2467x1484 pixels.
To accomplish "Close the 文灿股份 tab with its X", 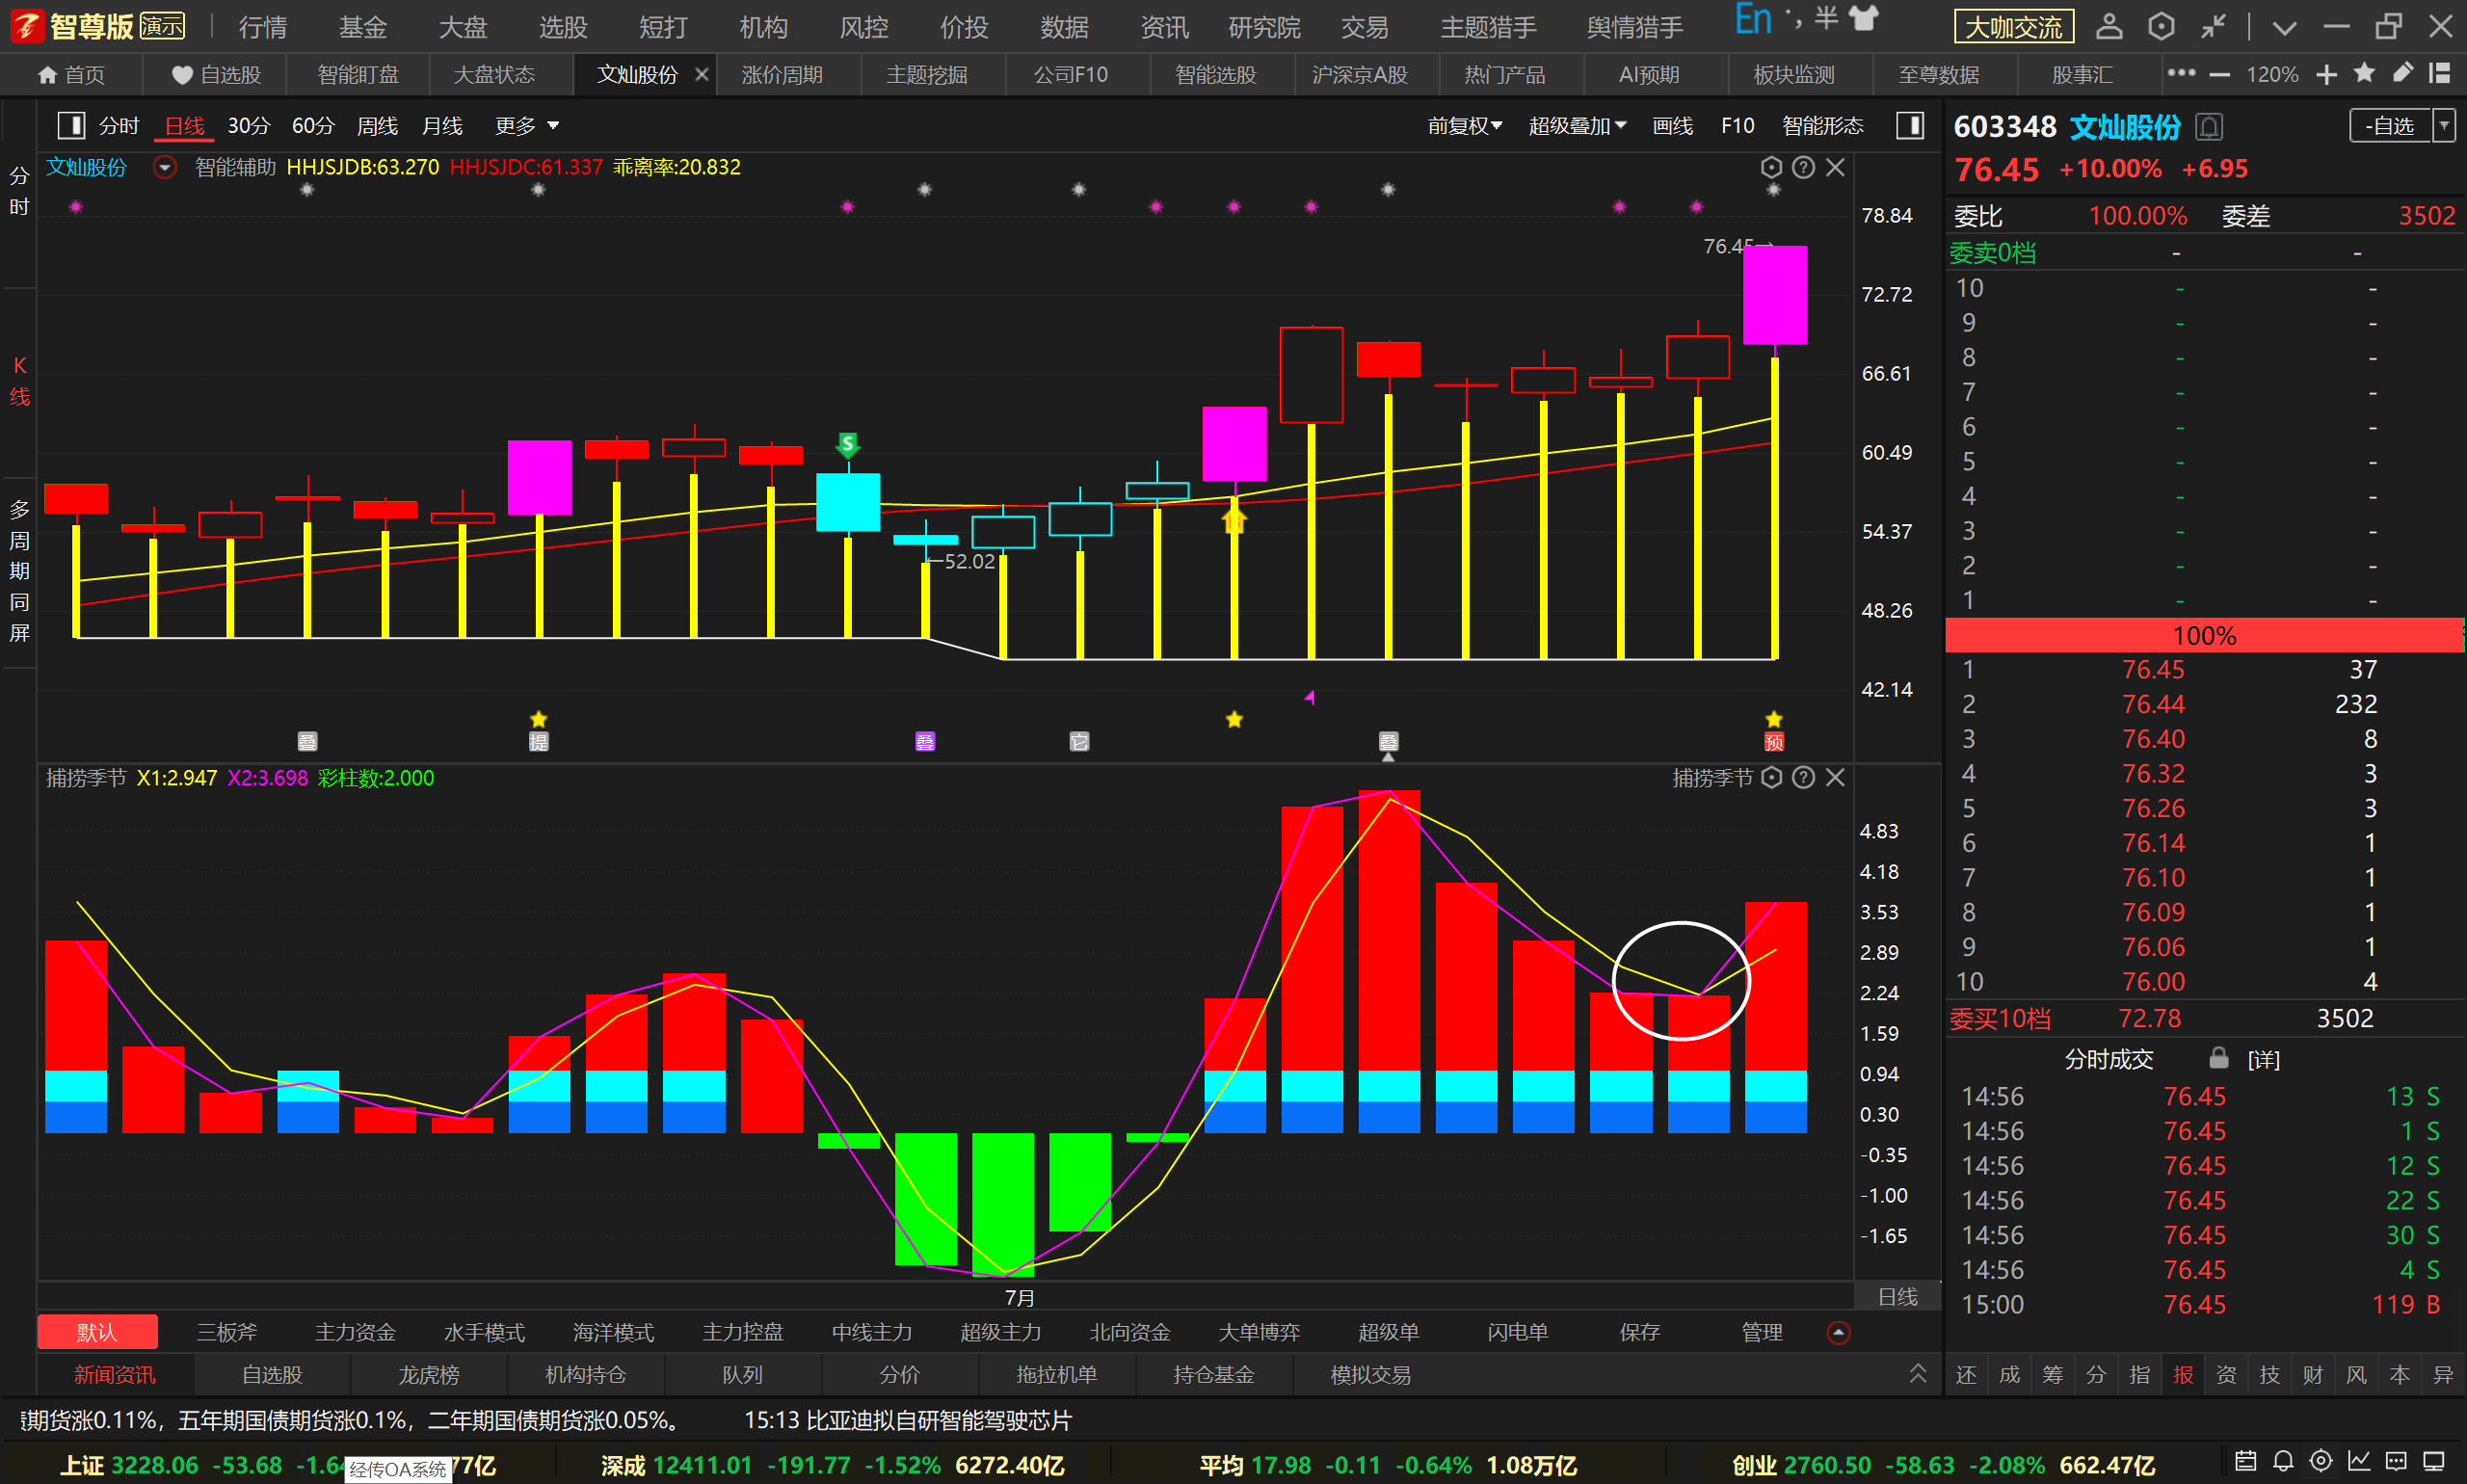I will click(701, 75).
